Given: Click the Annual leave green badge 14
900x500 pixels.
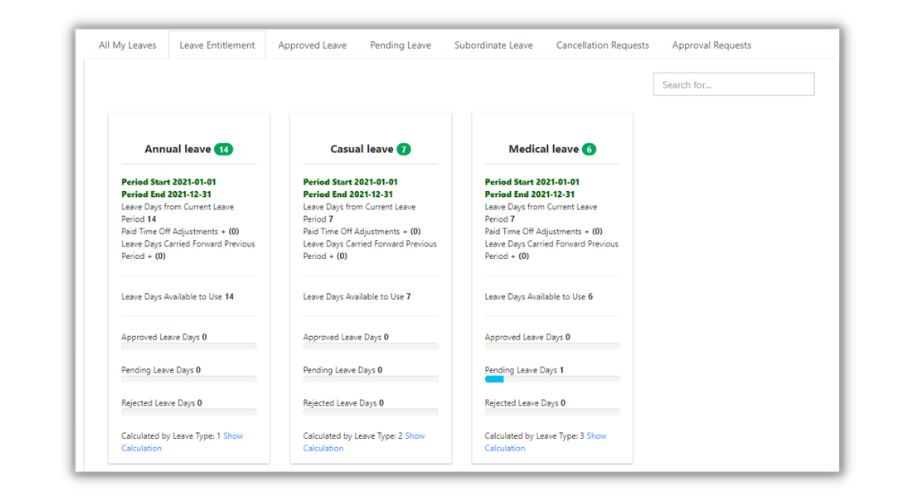Looking at the screenshot, I should tap(223, 149).
